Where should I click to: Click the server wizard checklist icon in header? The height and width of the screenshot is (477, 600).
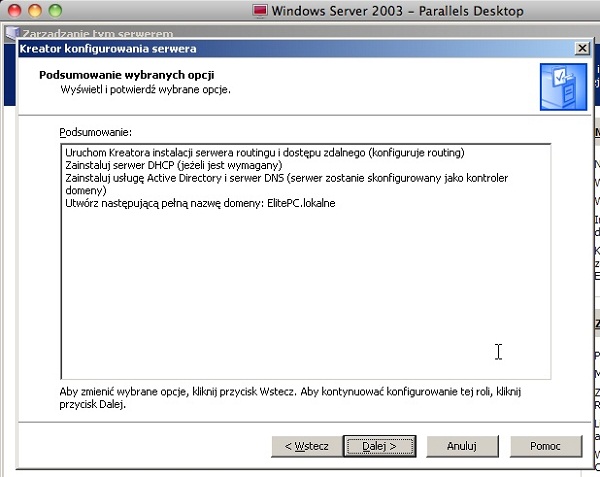[563, 87]
